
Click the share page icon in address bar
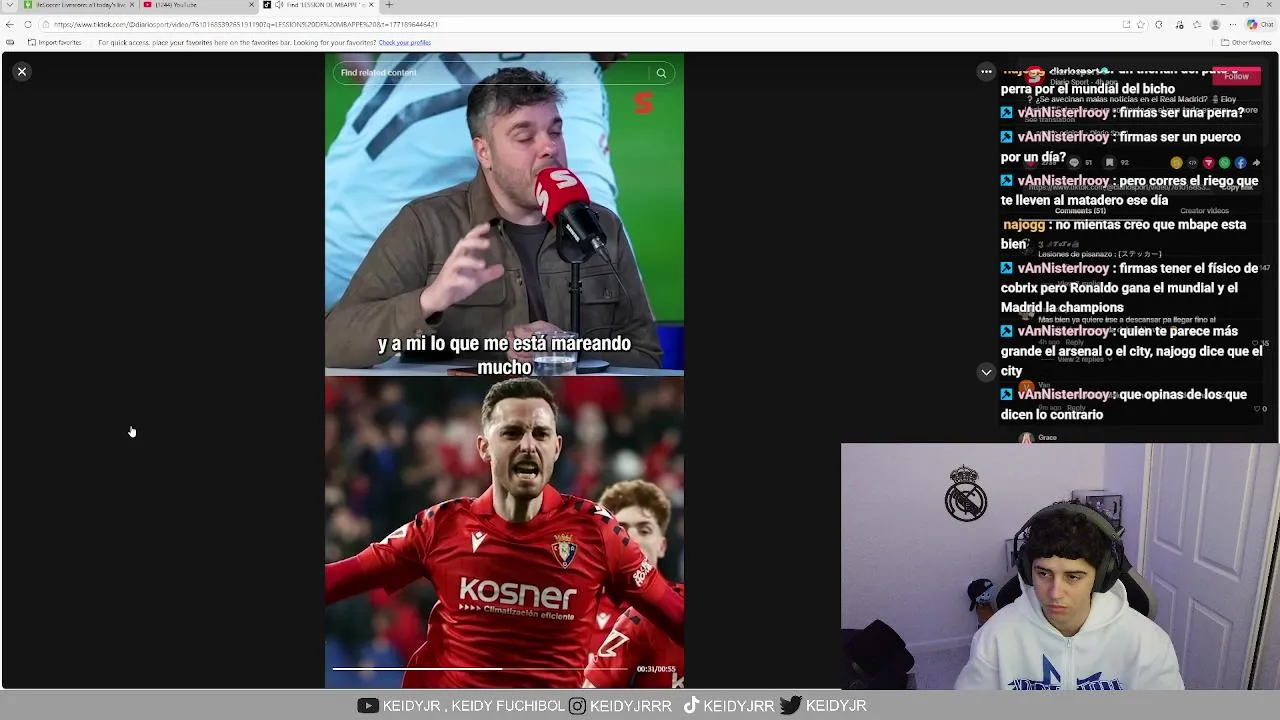(x=1126, y=24)
